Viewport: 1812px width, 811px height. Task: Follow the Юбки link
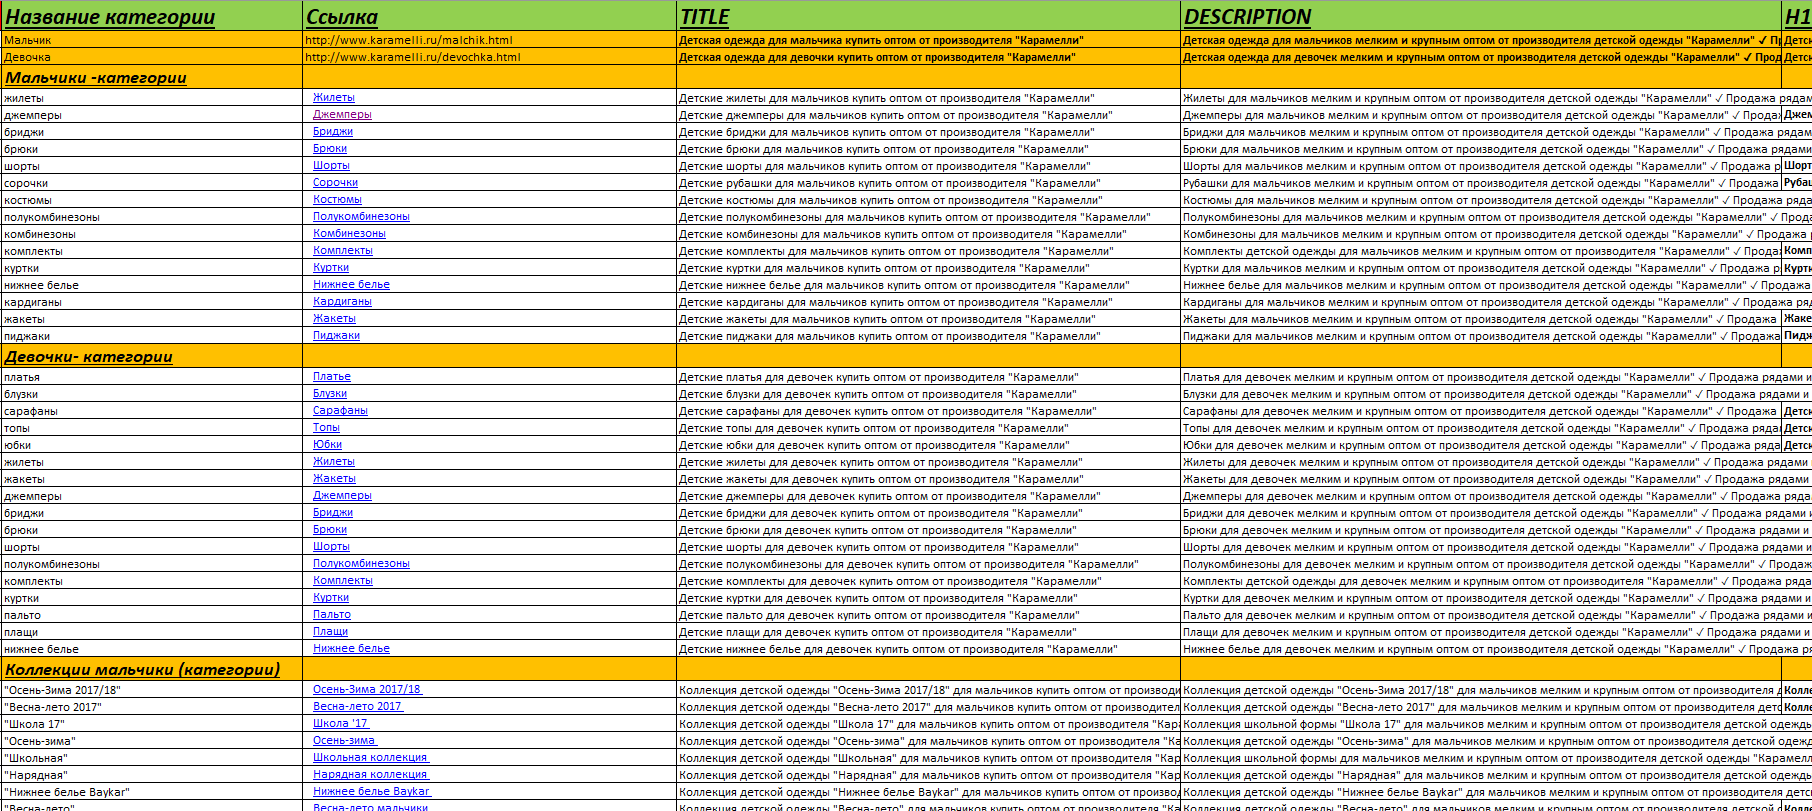[x=327, y=444]
